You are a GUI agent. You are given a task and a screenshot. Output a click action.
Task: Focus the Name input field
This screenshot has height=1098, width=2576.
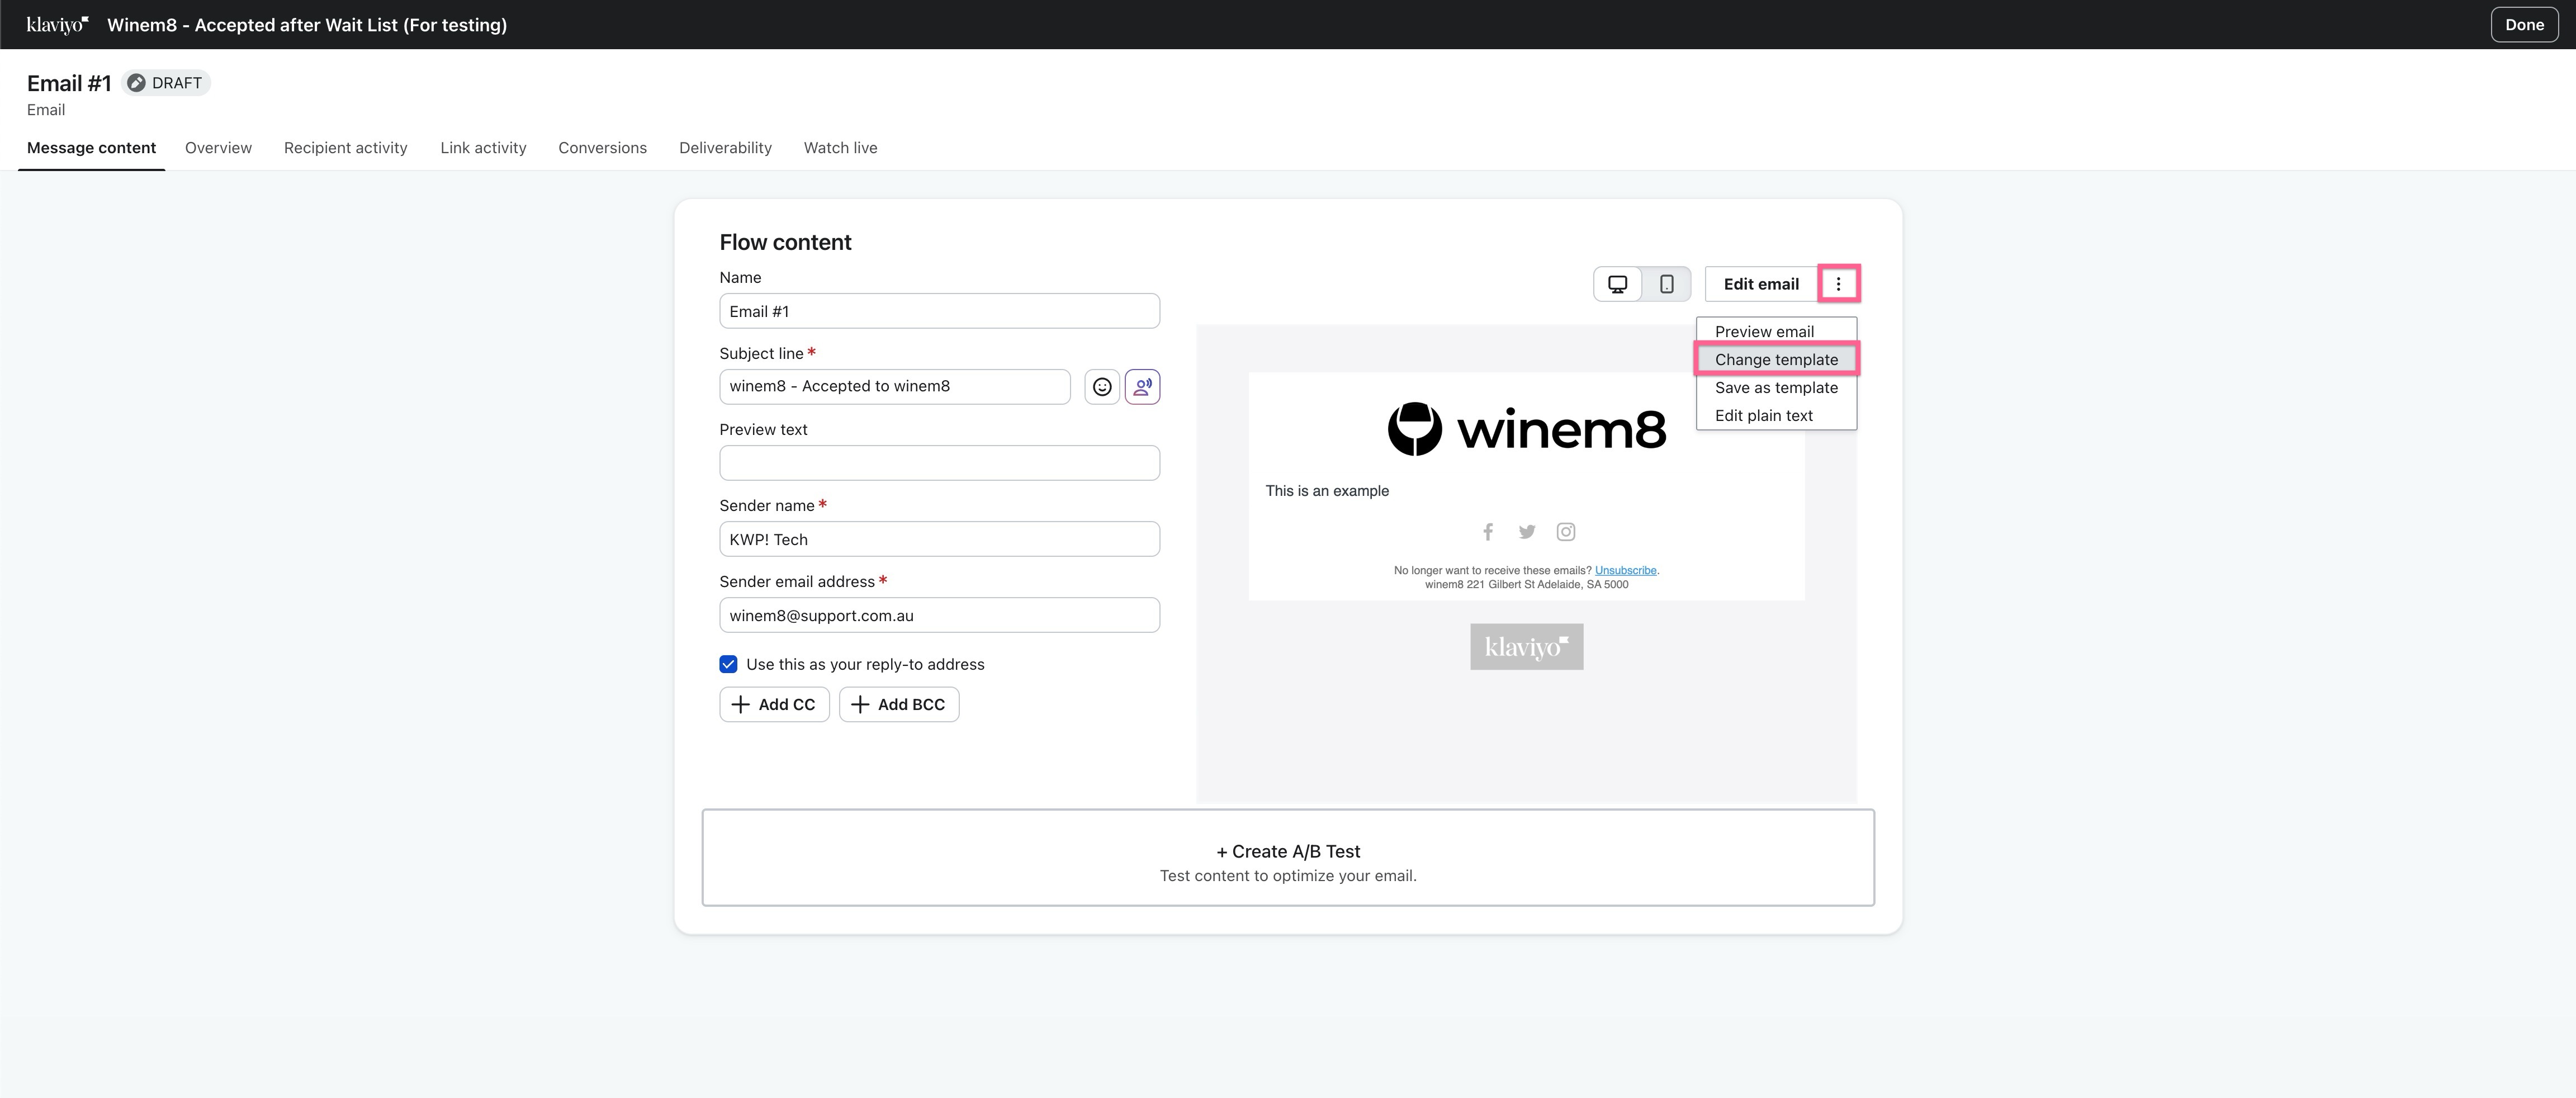click(x=939, y=311)
